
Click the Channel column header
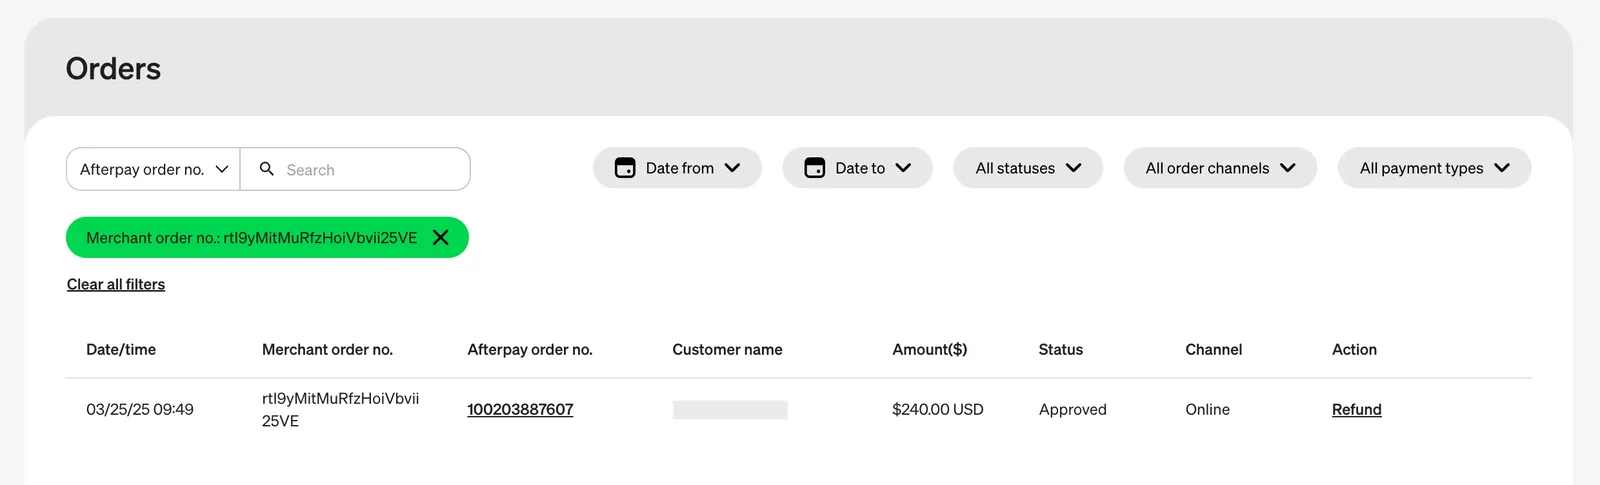pos(1213,349)
